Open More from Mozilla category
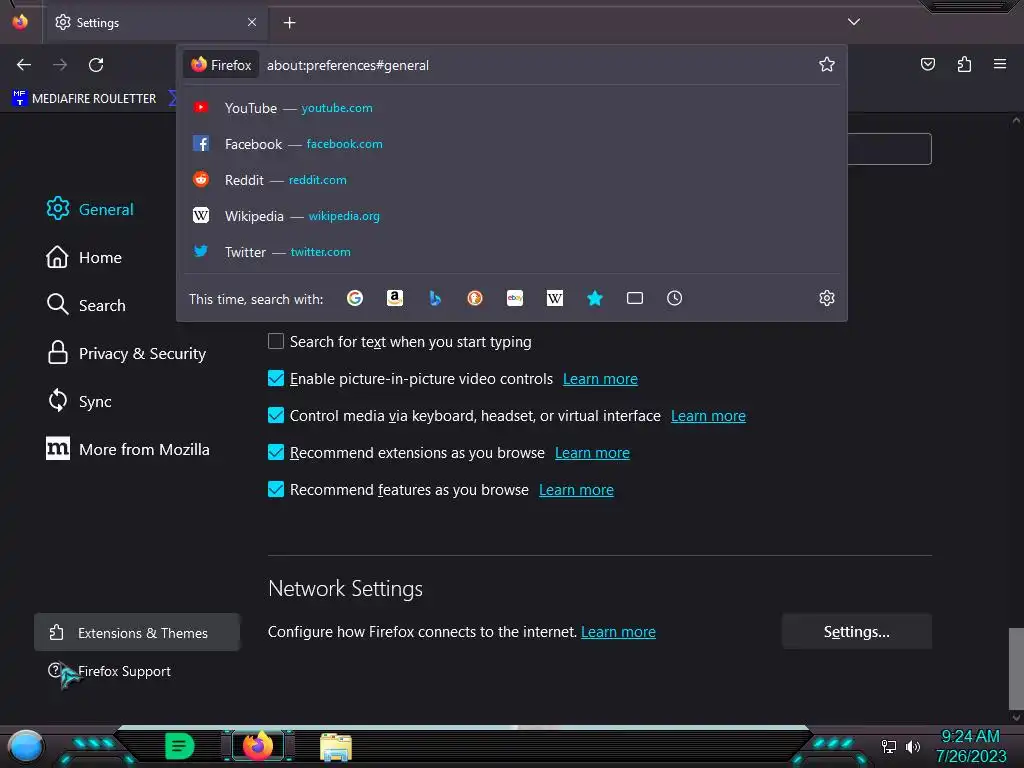Image resolution: width=1024 pixels, height=768 pixels. pyautogui.click(x=129, y=449)
